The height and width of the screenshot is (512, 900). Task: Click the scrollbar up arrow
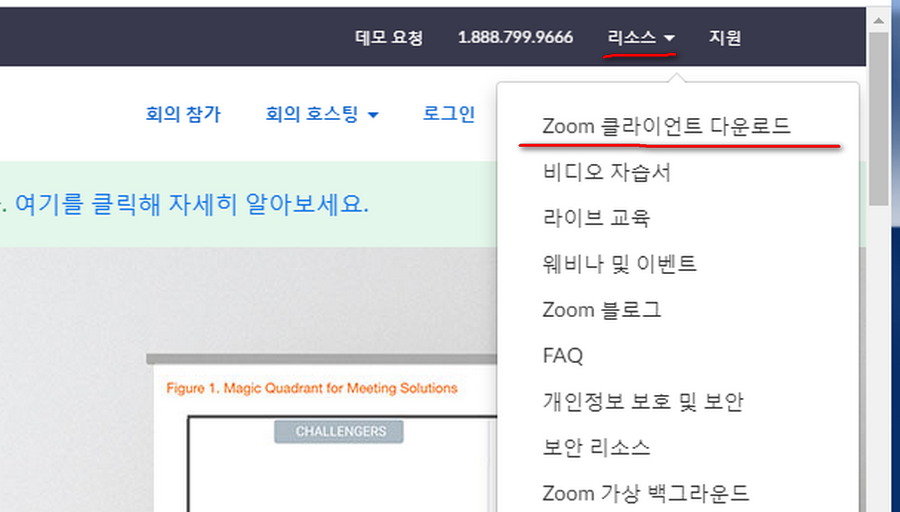879,21
